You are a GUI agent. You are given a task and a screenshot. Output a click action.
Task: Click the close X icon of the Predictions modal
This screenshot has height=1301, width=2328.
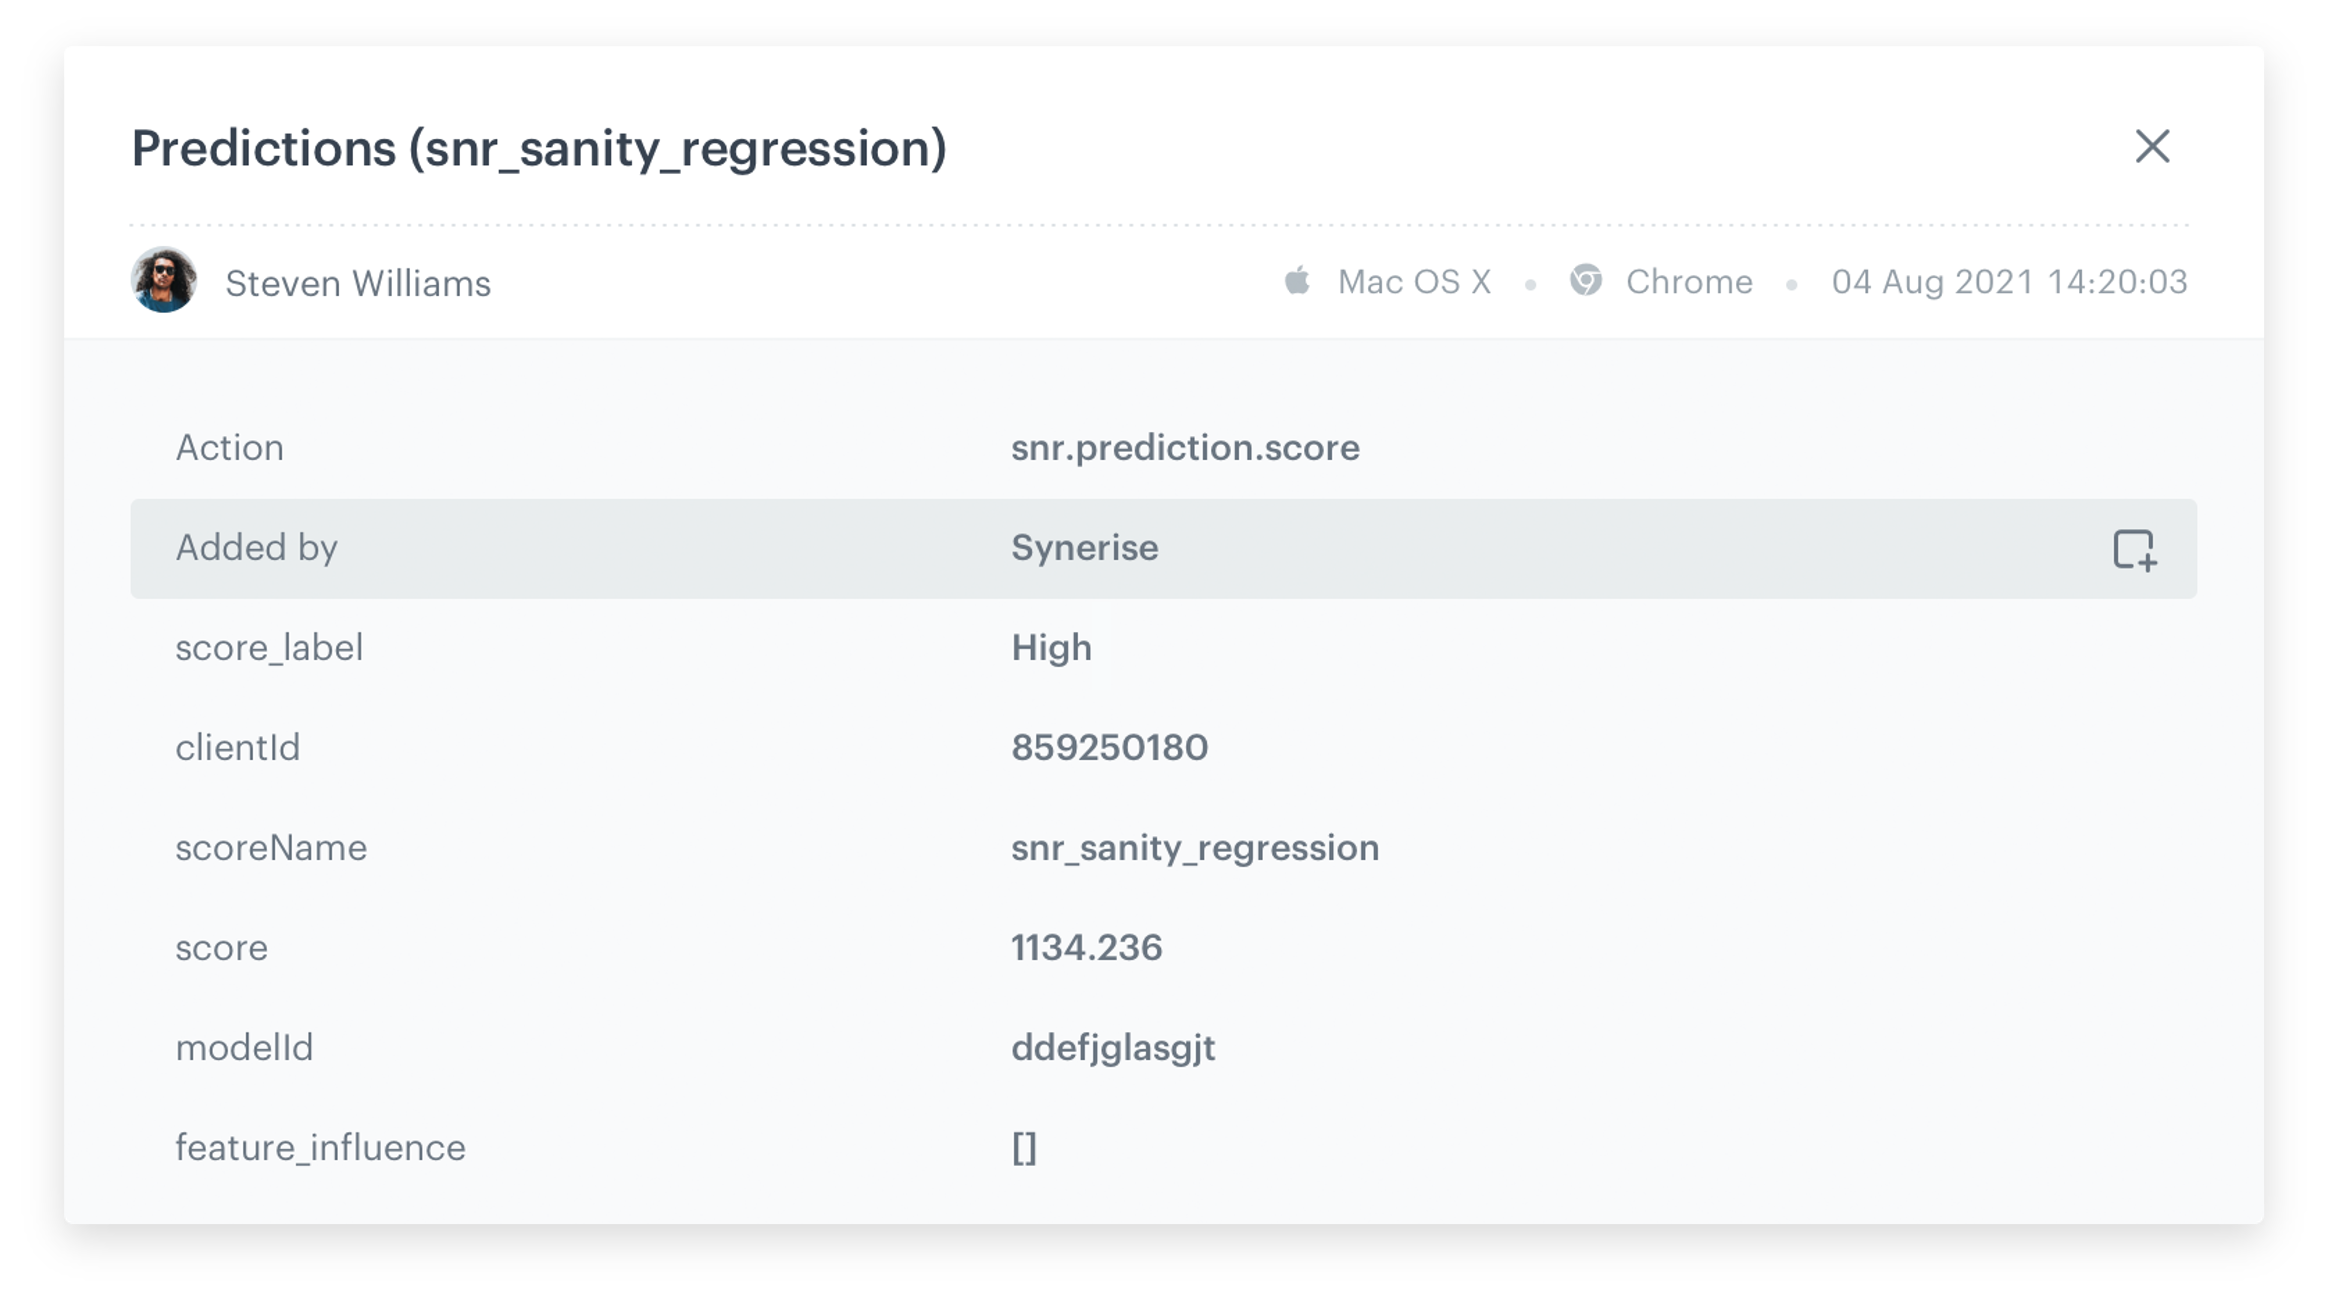[2154, 146]
